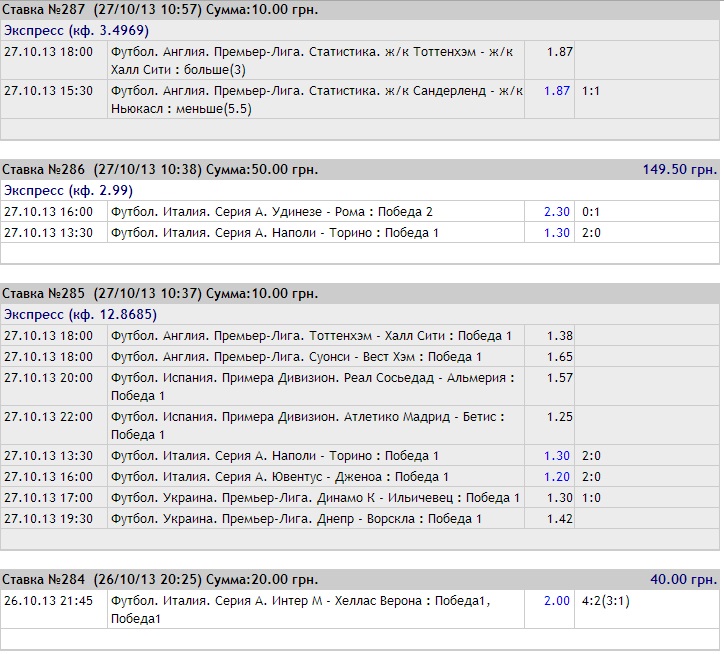The width and height of the screenshot is (724, 654).
Task: Select the Тоттенхэм - Халл Сити больше(3) row
Action: click(315, 61)
